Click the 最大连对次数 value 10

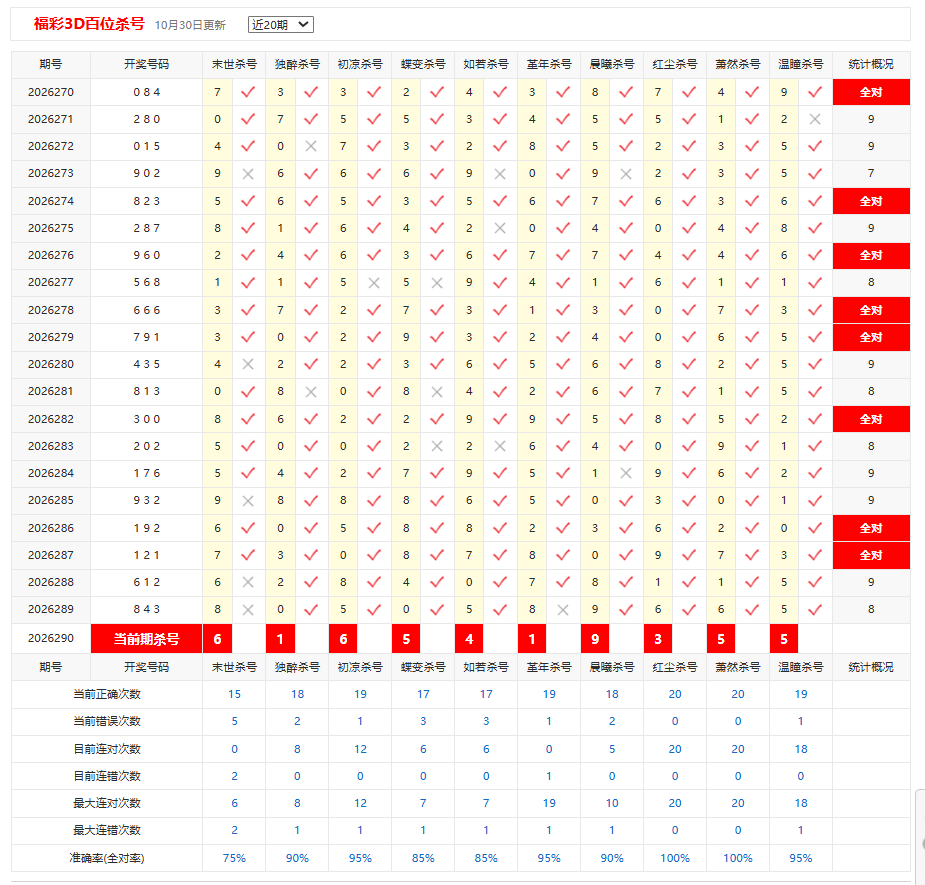click(612, 804)
